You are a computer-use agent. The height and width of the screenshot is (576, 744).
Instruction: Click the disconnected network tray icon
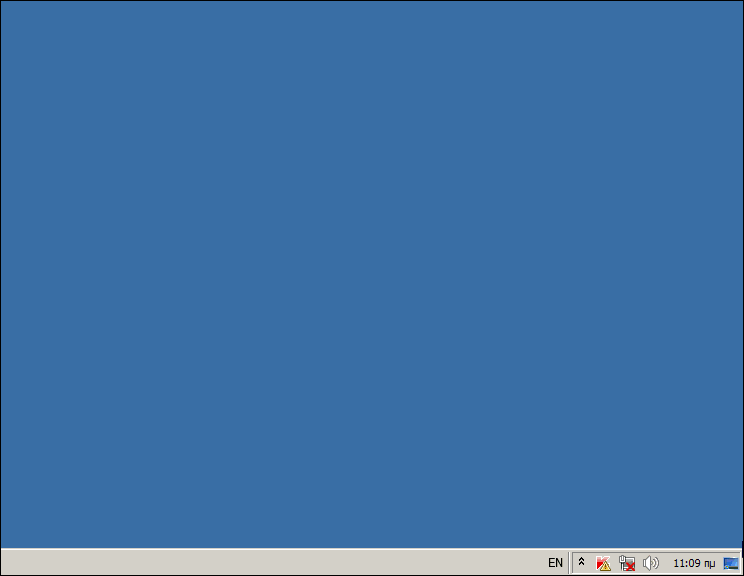(x=627, y=563)
